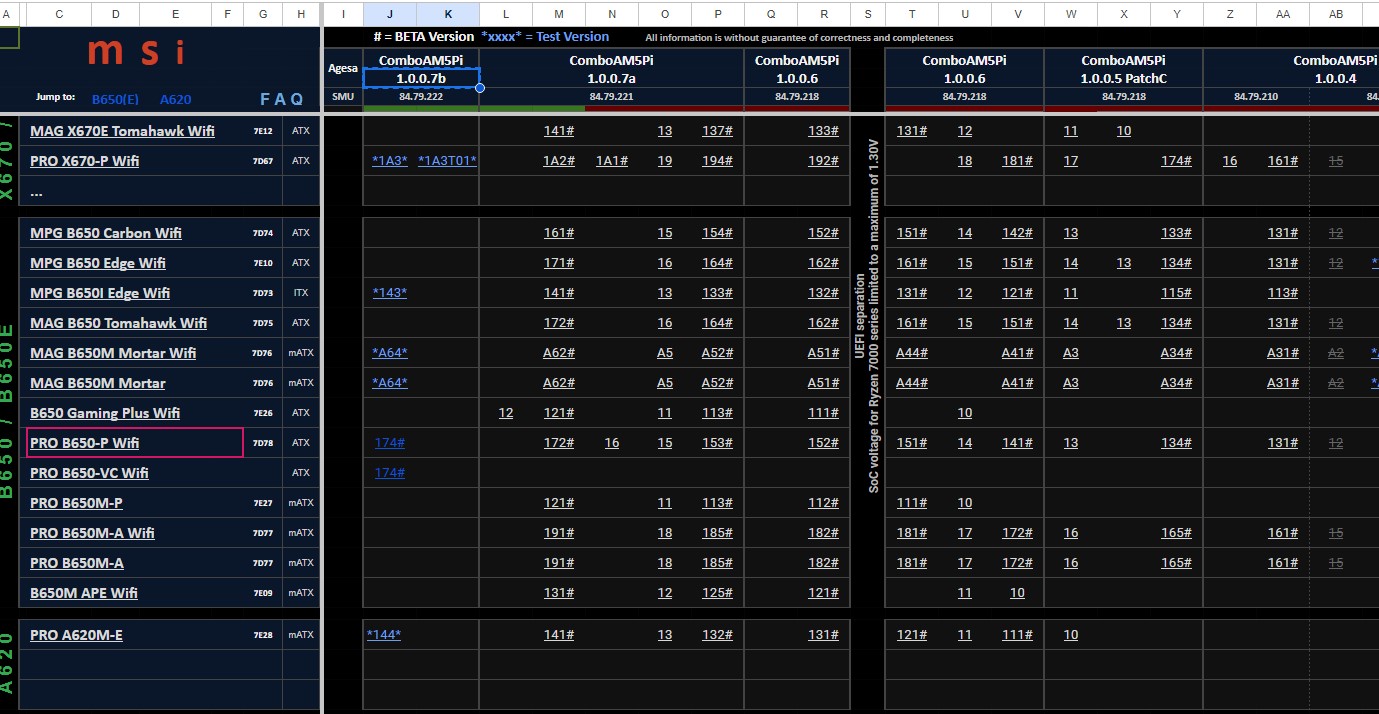Open 12 in B650 Gaming Plus Wifi row
This screenshot has width=1379, height=714.
click(x=506, y=413)
